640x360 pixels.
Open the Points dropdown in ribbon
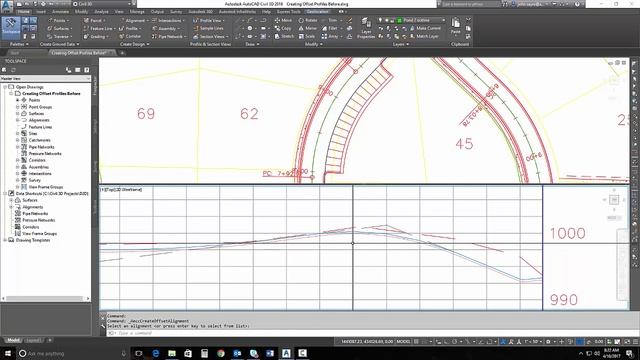click(58, 20)
